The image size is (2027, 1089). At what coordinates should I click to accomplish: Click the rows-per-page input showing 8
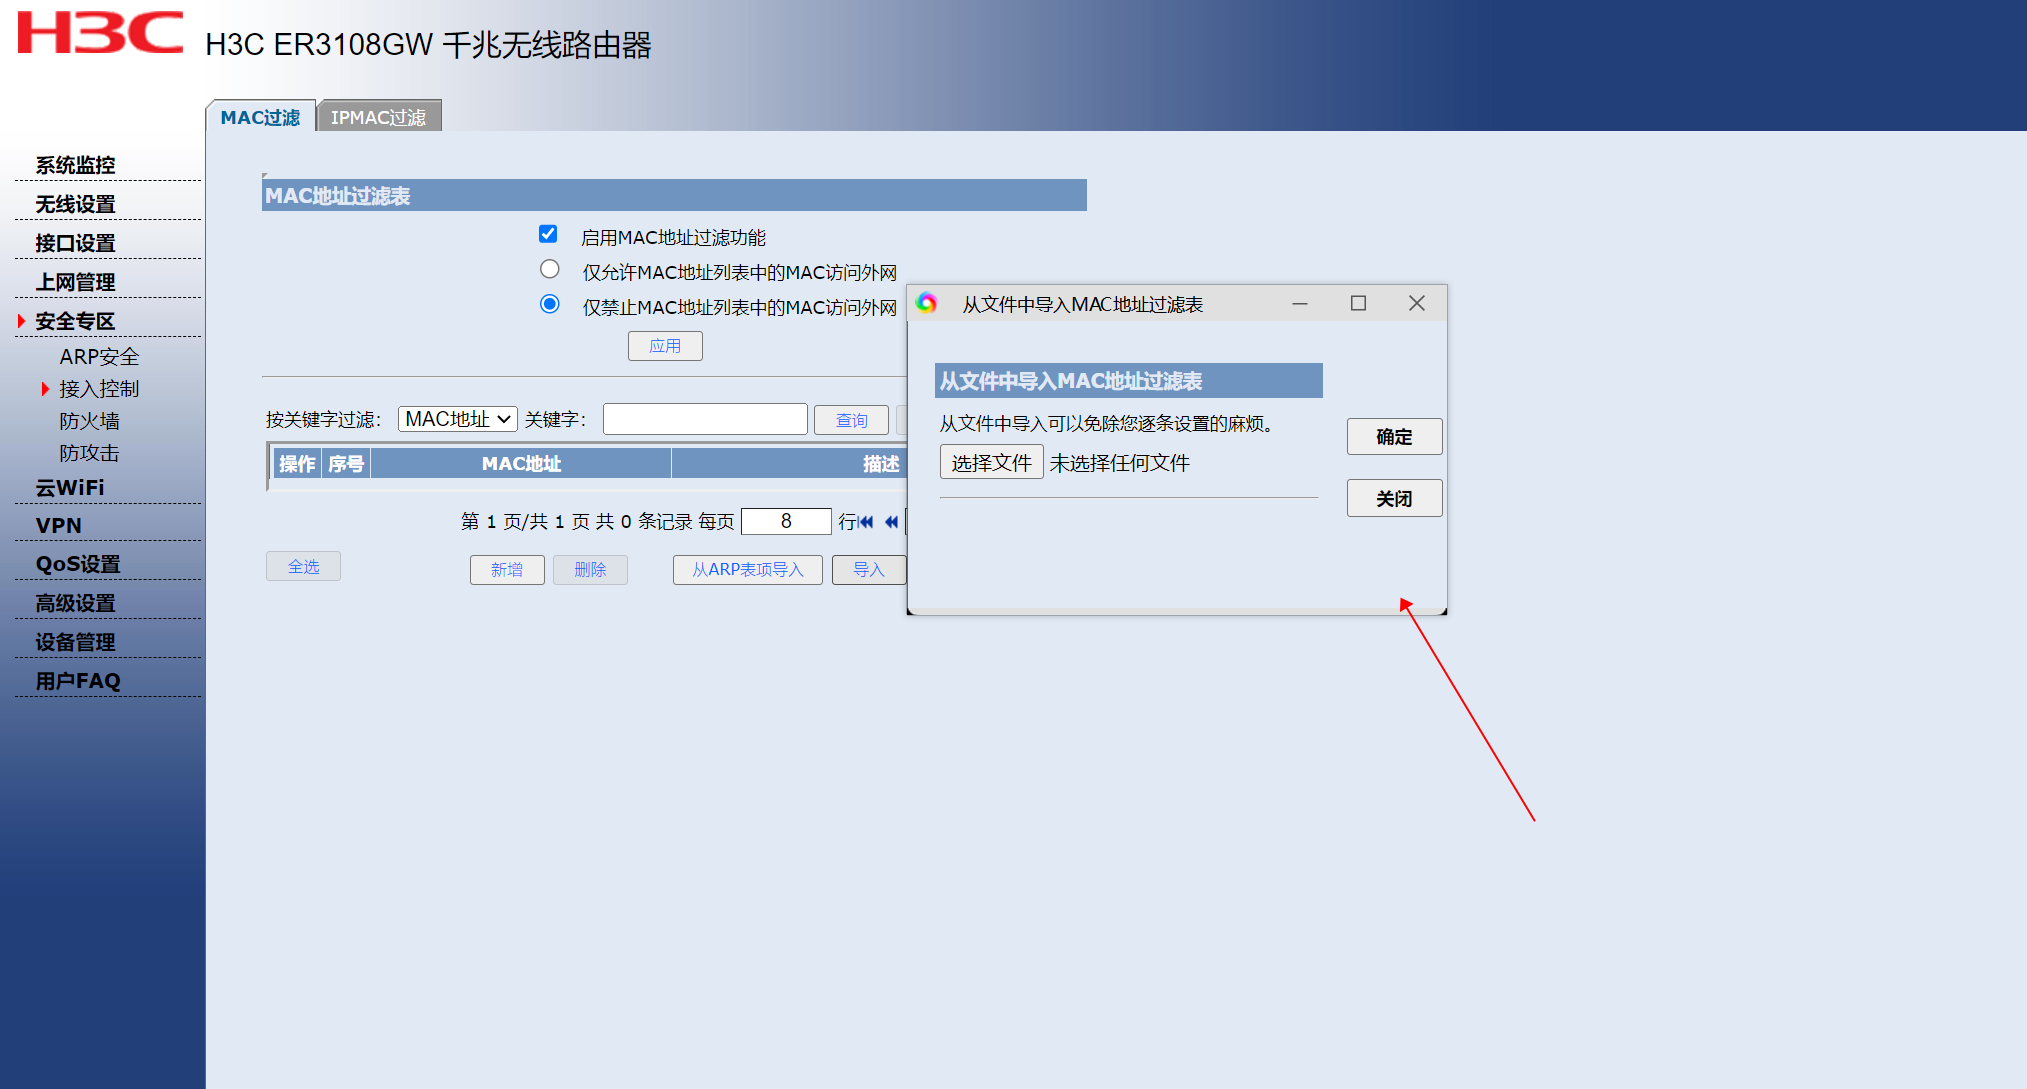(x=786, y=521)
